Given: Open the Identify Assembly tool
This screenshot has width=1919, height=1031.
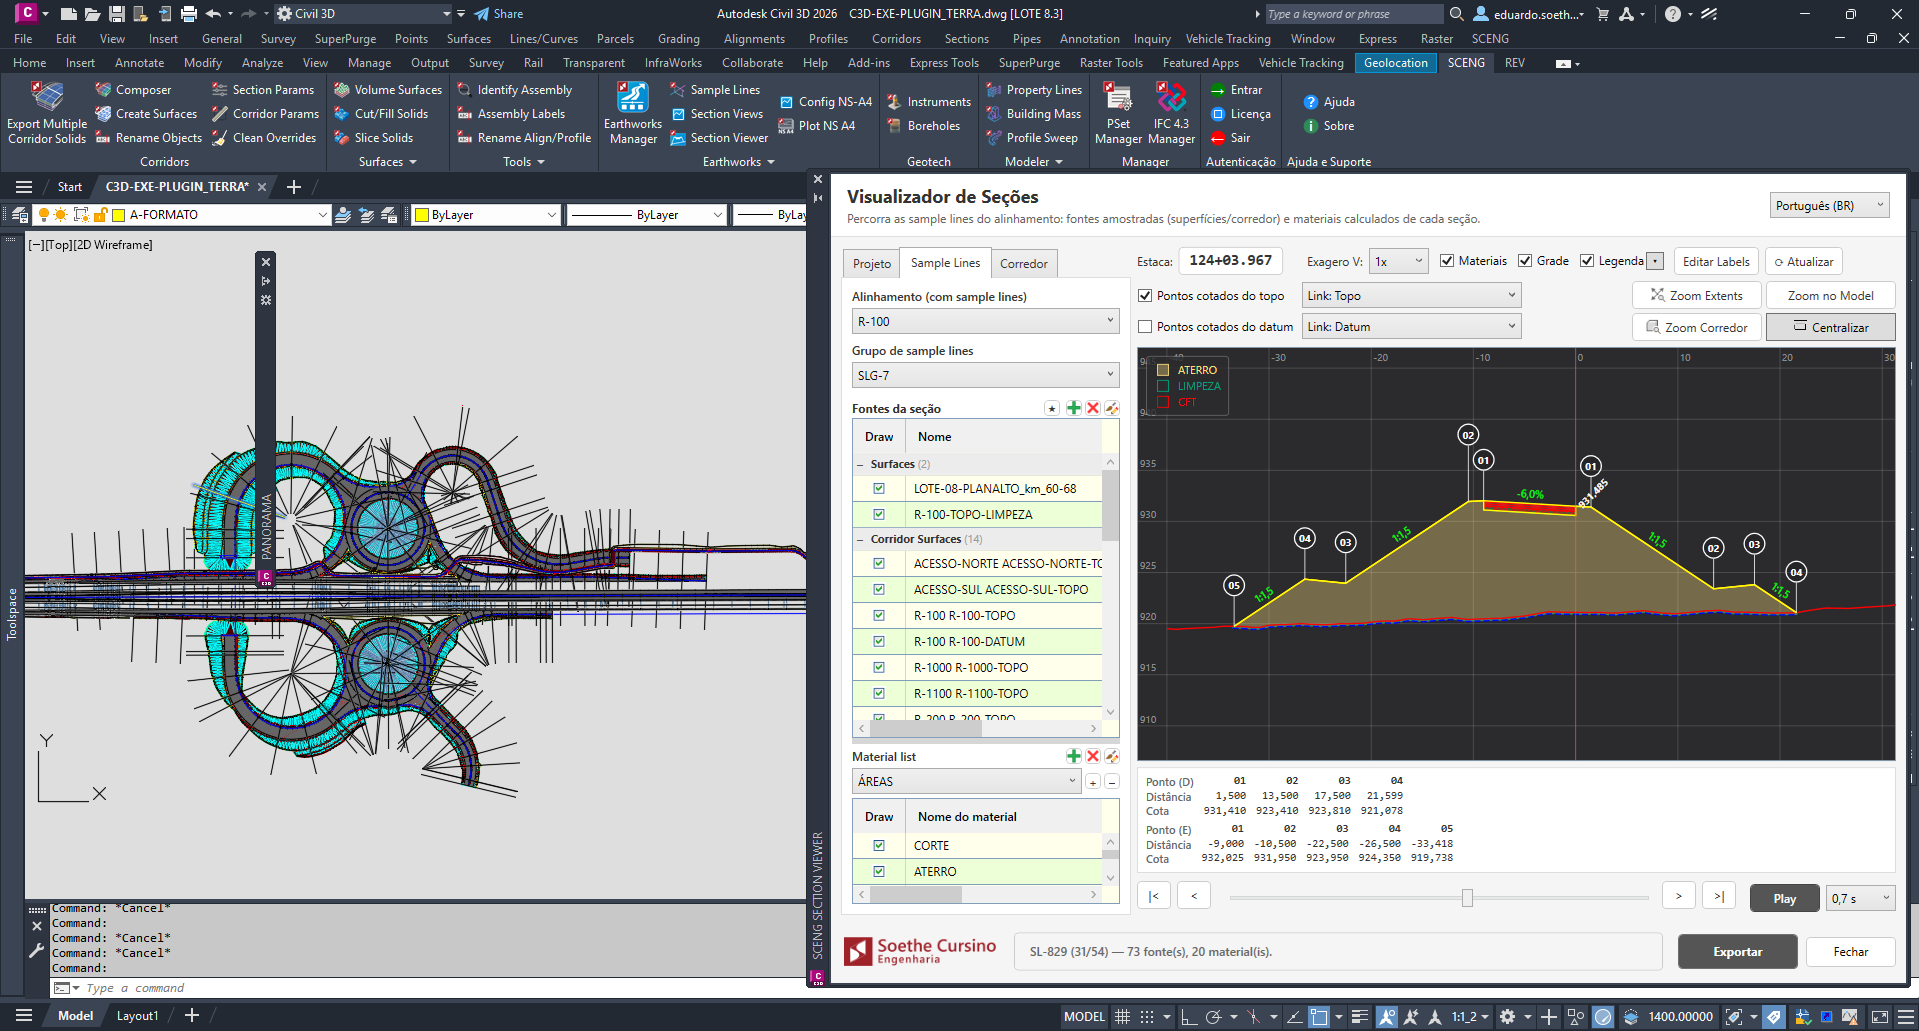Looking at the screenshot, I should pos(514,90).
